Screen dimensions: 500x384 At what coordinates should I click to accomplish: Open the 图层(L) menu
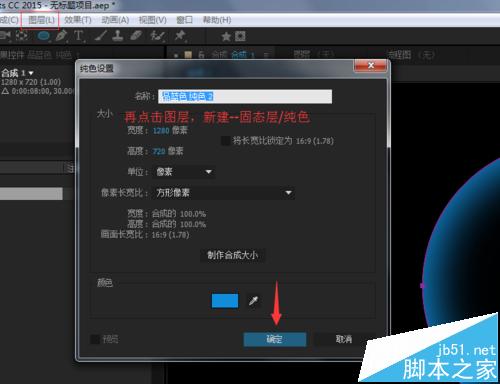[41, 20]
